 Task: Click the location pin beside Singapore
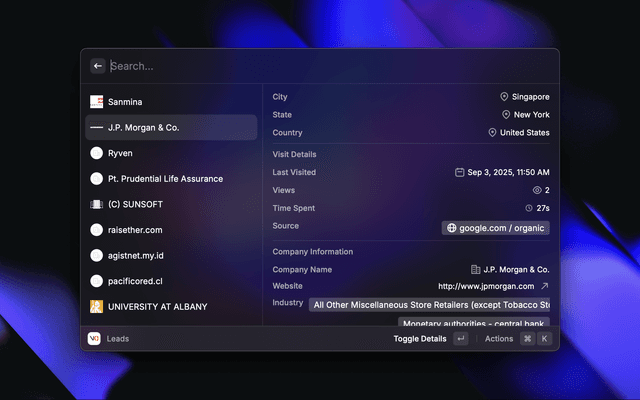(x=505, y=97)
